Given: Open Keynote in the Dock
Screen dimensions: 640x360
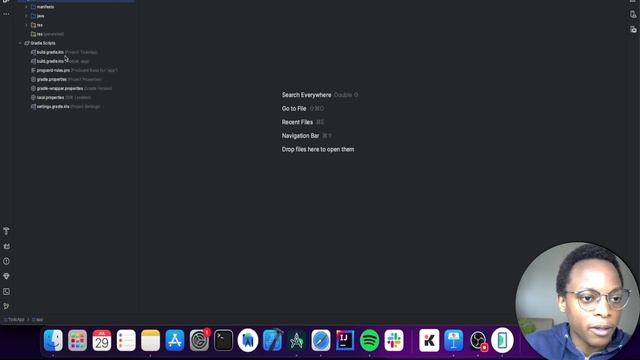Looking at the screenshot, I should tap(453, 340).
